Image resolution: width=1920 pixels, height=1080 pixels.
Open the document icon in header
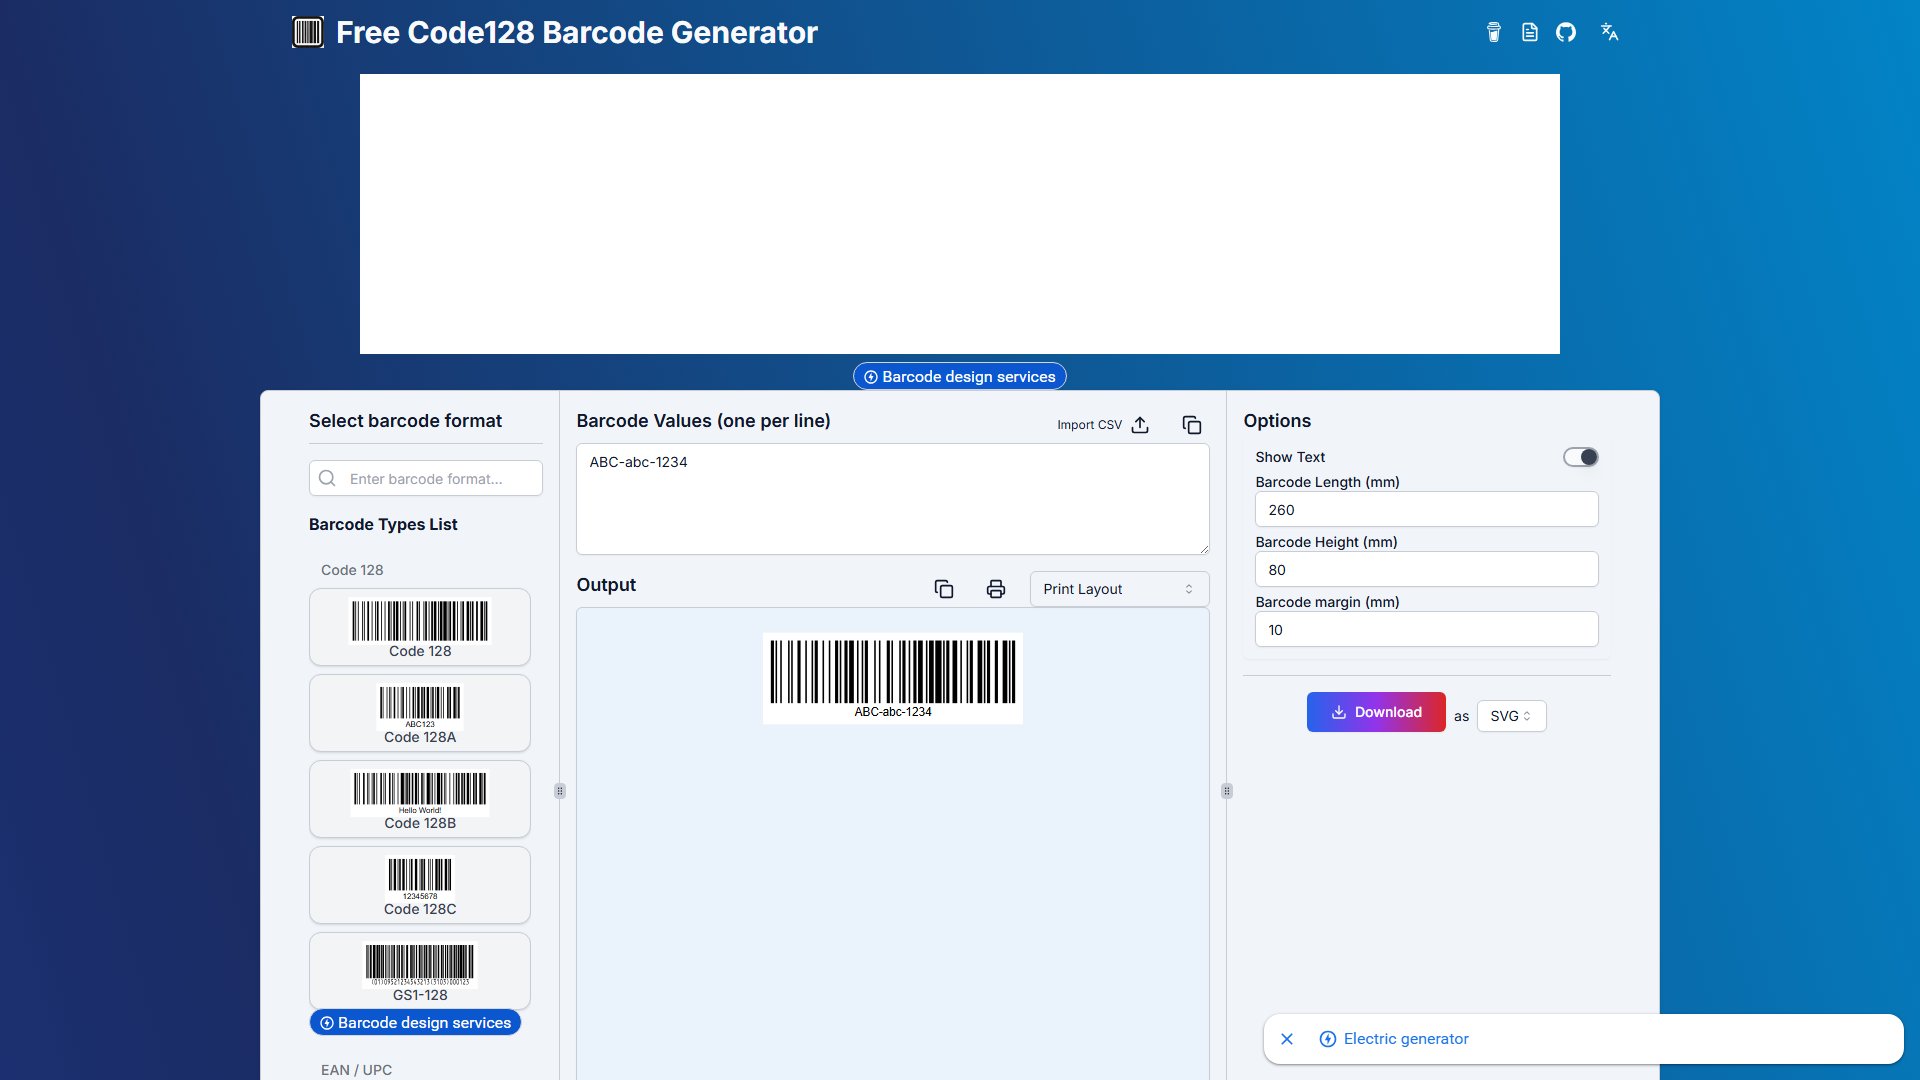[1530, 32]
